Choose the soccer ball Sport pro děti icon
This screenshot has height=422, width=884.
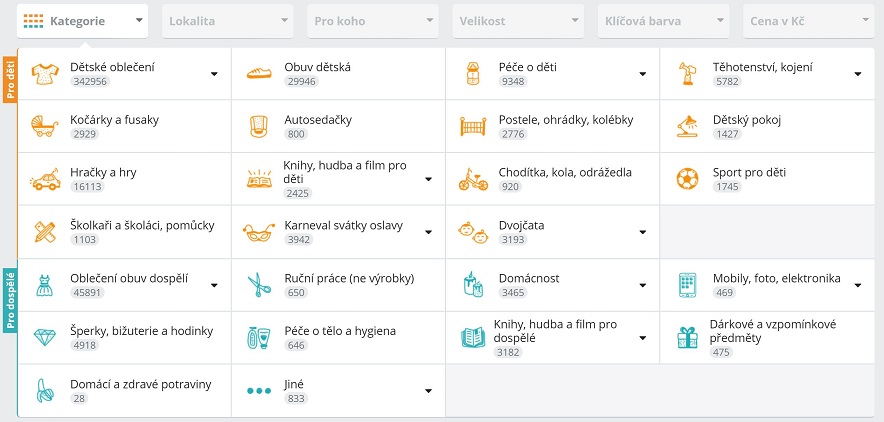coord(687,179)
